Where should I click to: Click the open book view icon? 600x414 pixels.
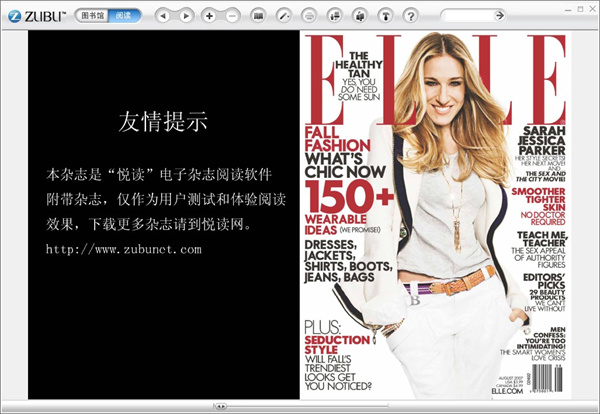pyautogui.click(x=258, y=16)
